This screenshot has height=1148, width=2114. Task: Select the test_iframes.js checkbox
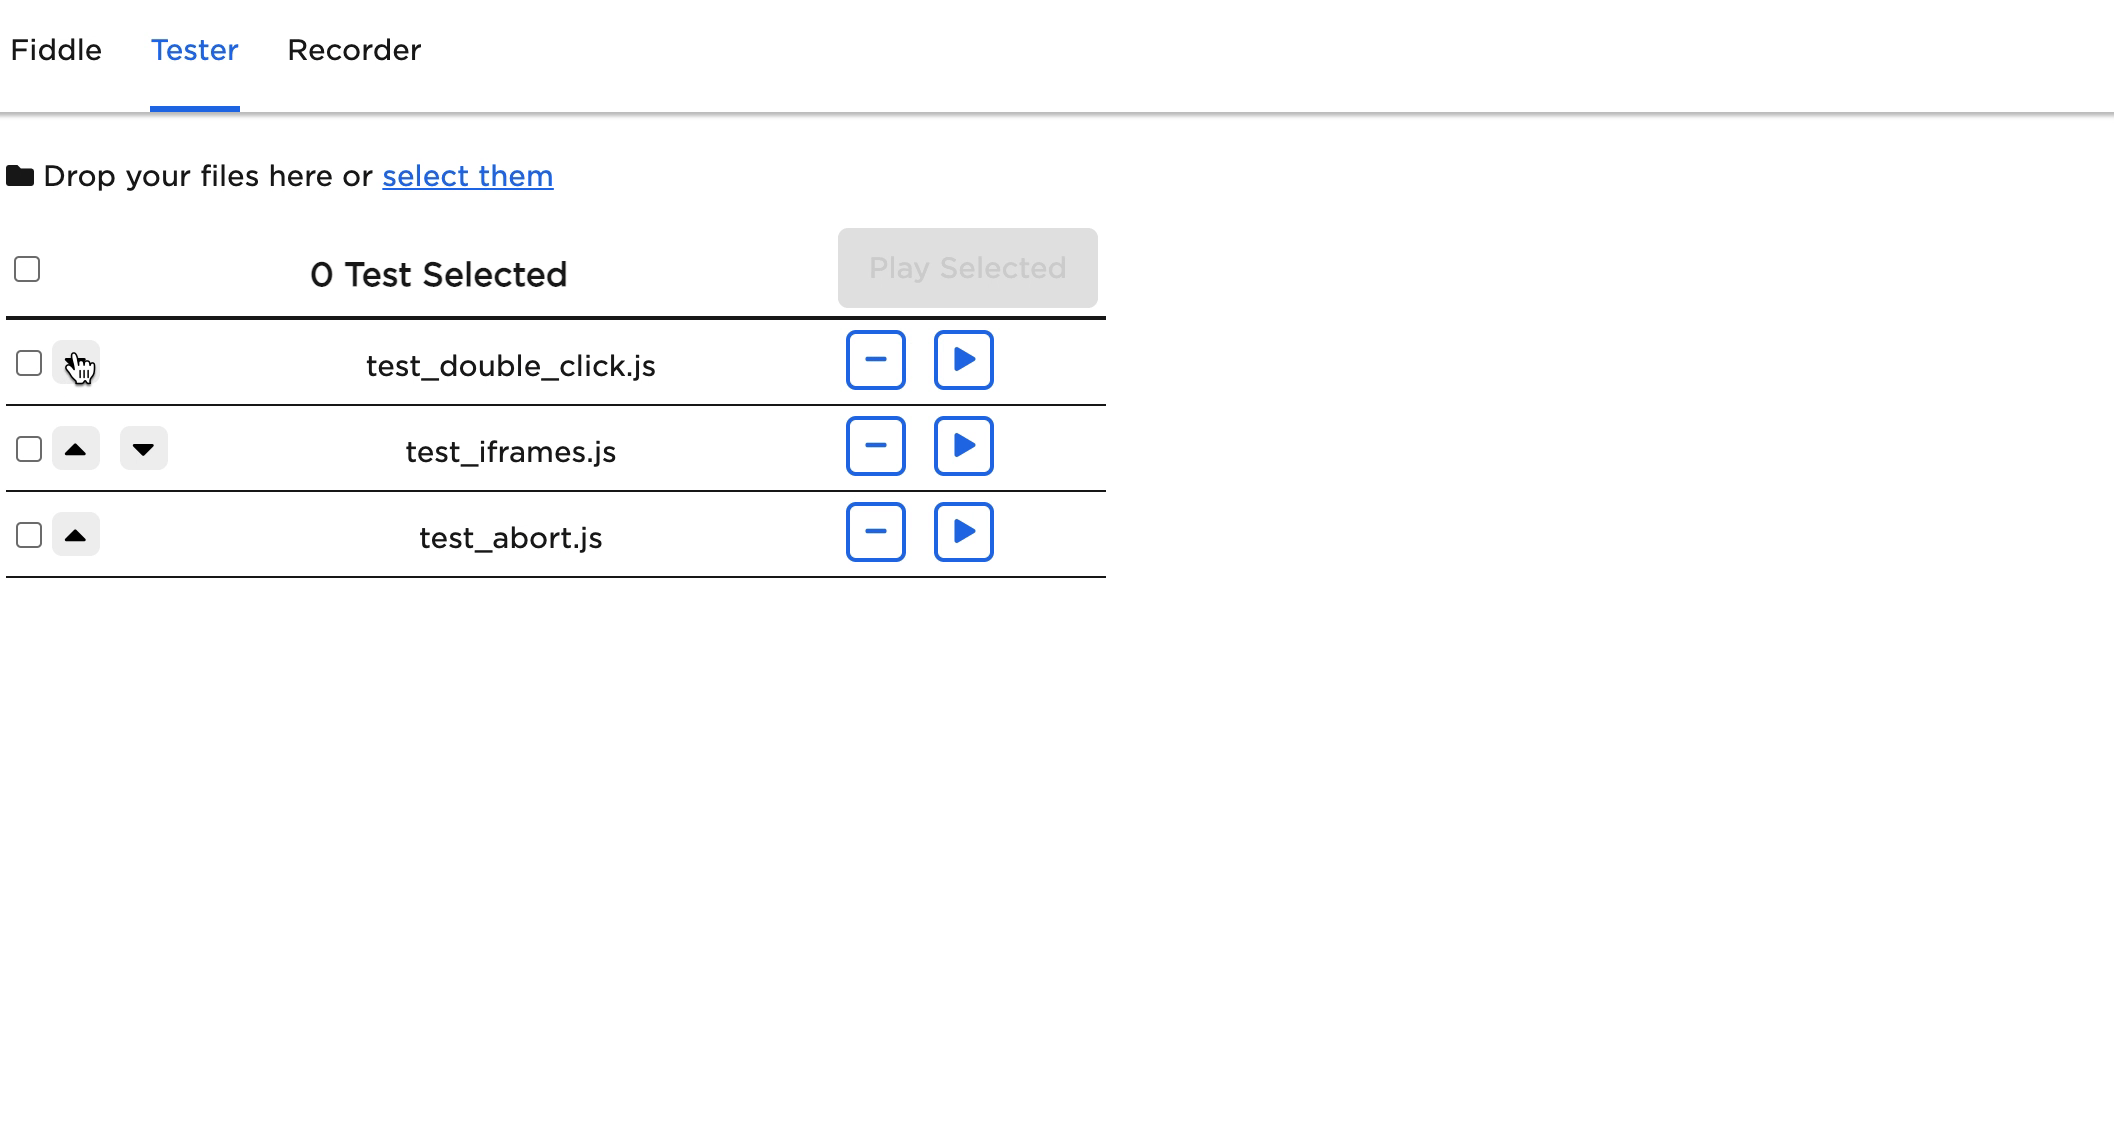coord(29,449)
